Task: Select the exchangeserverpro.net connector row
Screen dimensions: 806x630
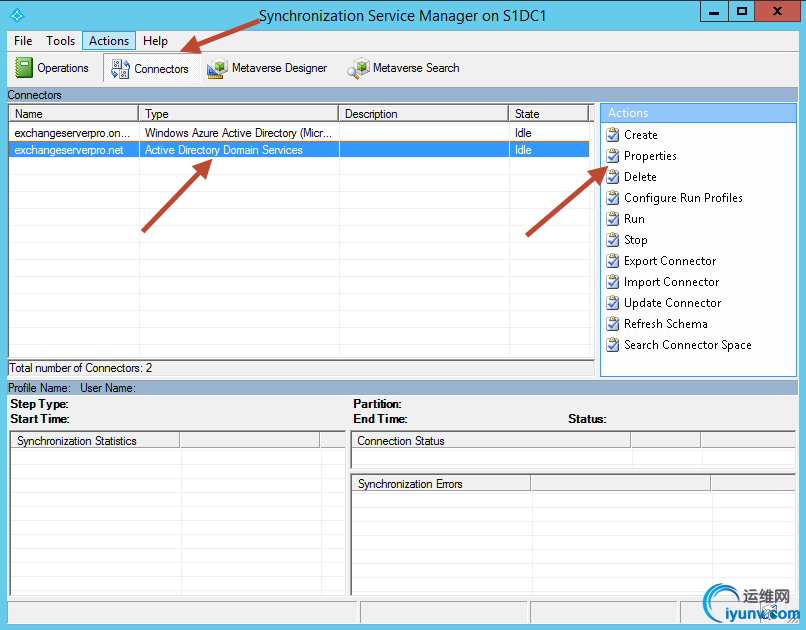Action: pos(299,150)
